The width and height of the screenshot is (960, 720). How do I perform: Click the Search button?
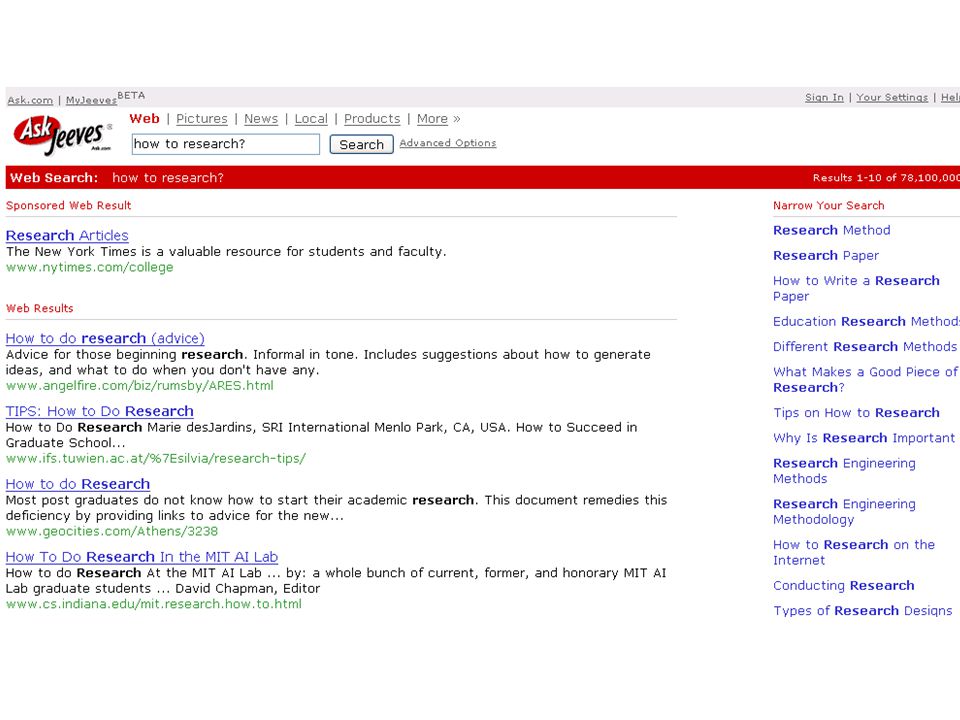click(x=361, y=144)
